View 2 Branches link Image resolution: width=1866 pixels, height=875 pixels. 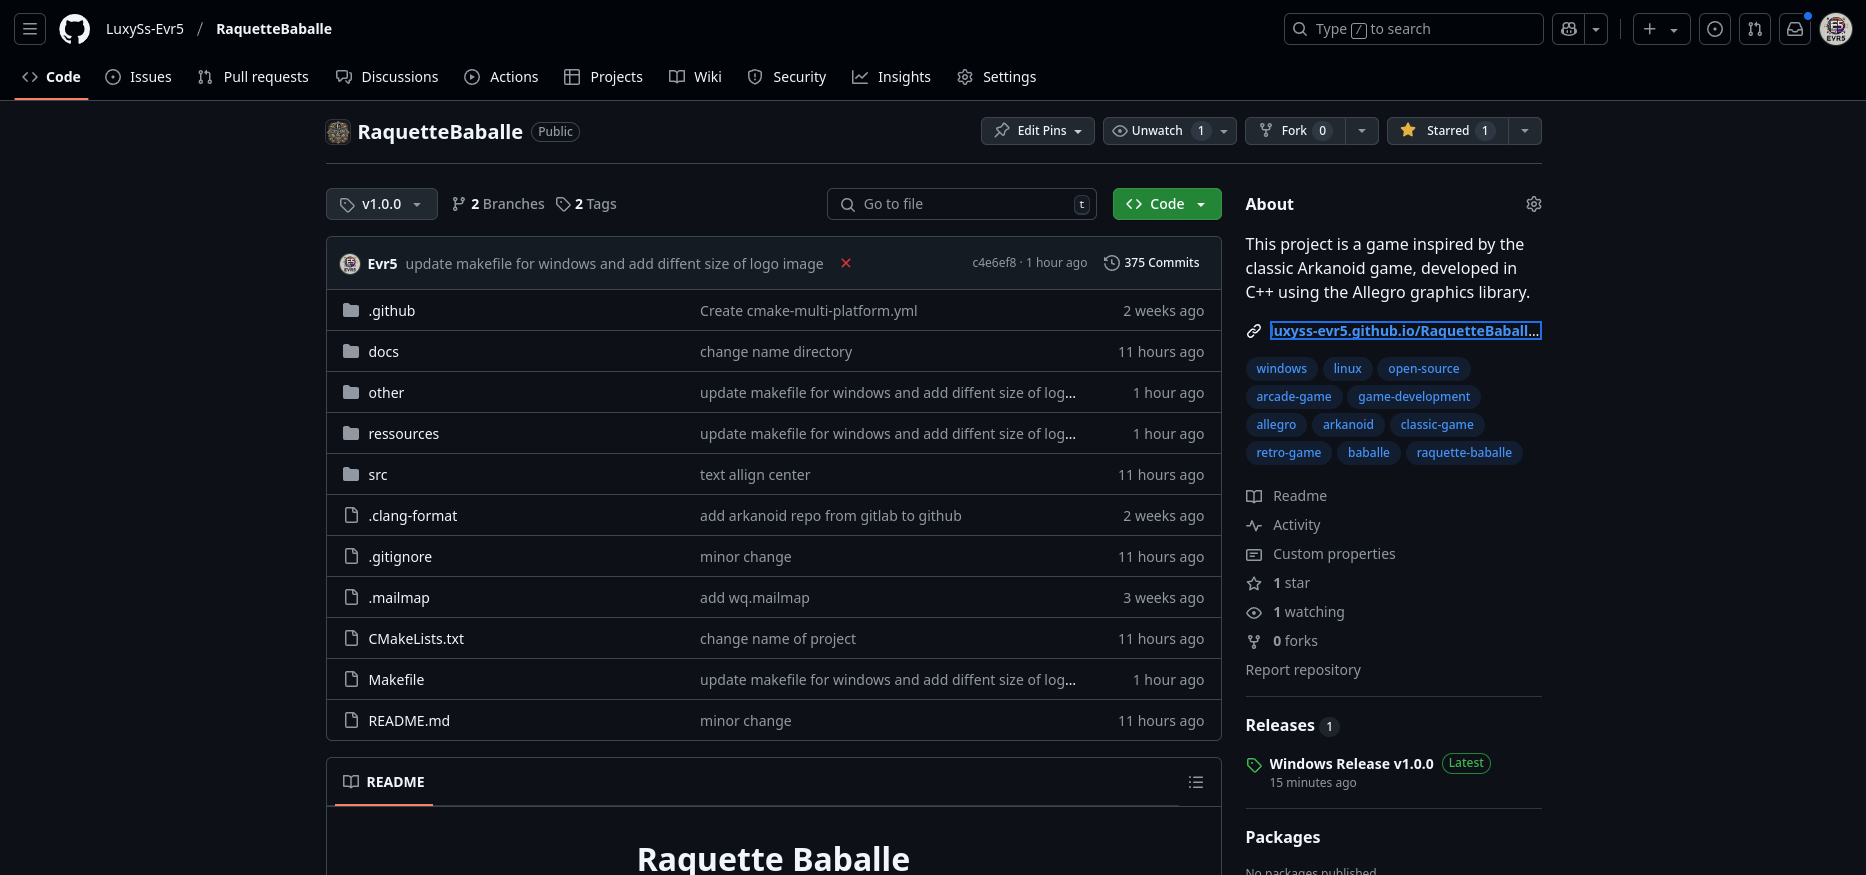pyautogui.click(x=498, y=204)
